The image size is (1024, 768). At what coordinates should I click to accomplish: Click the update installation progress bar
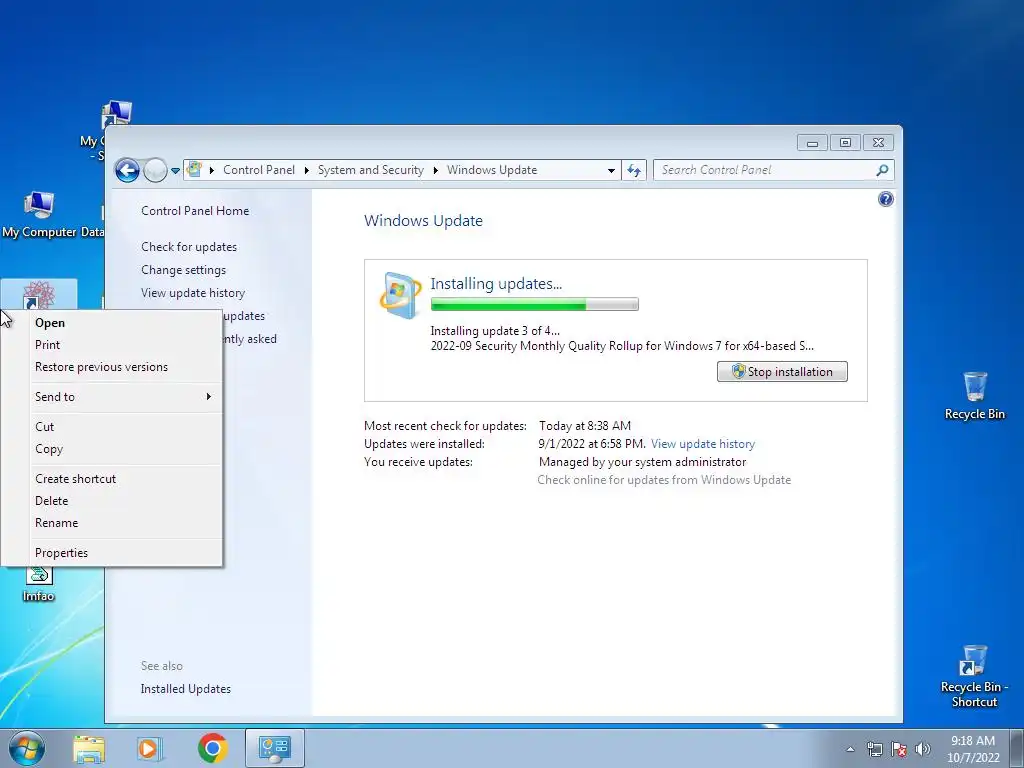534,304
